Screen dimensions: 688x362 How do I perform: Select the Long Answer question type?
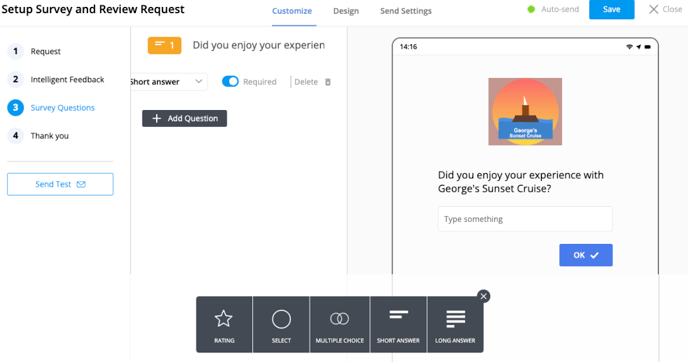point(455,324)
